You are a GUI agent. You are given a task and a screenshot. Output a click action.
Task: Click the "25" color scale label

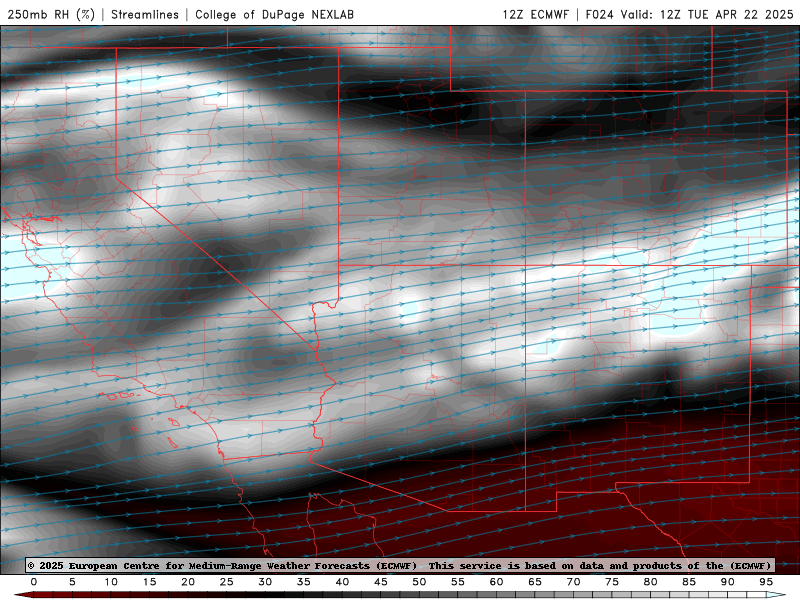tap(227, 582)
